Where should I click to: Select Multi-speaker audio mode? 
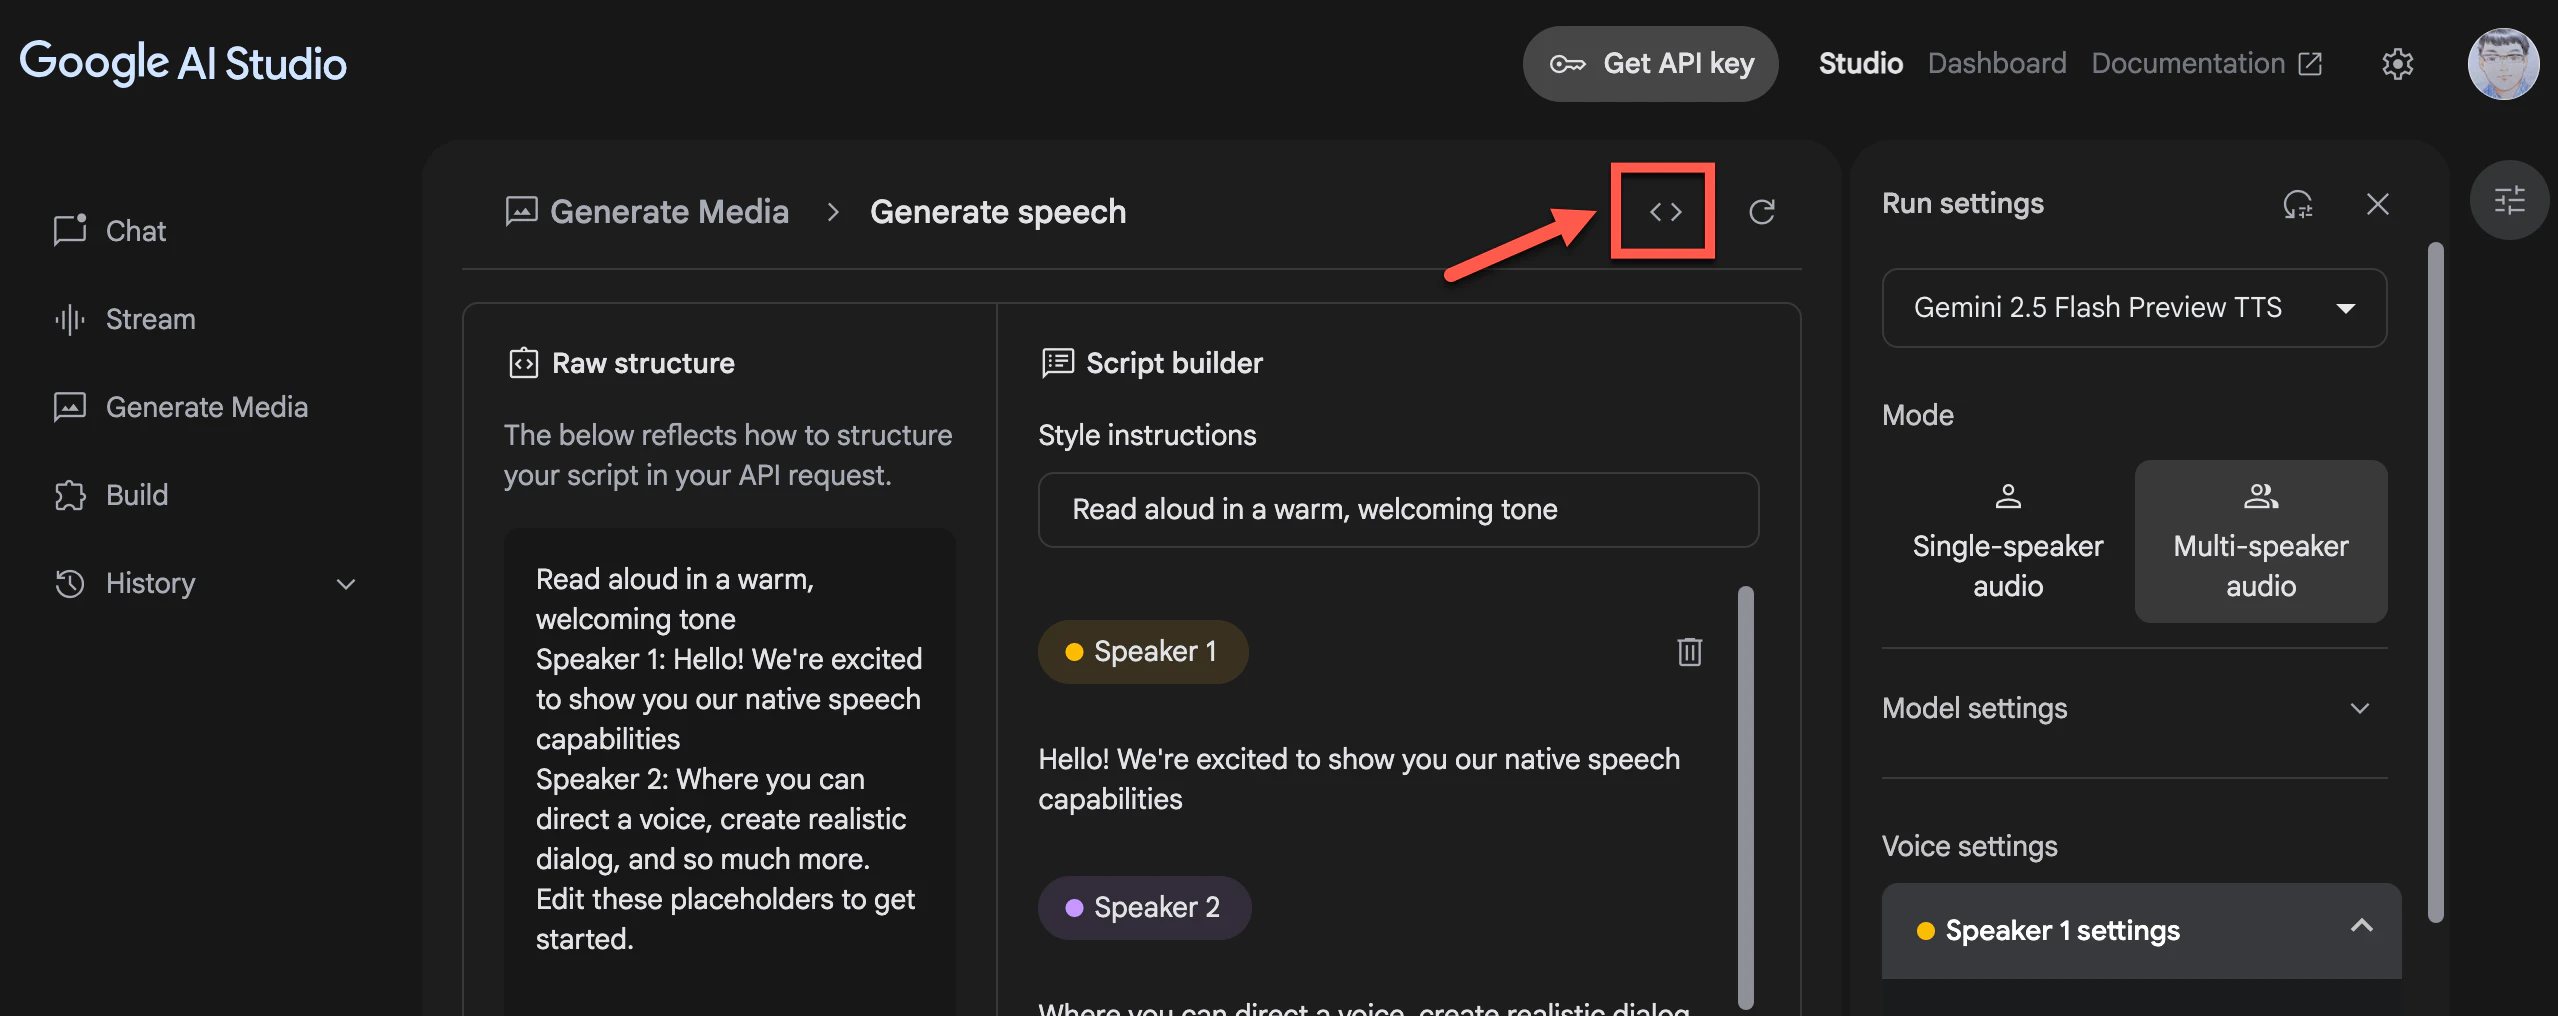click(x=2261, y=542)
